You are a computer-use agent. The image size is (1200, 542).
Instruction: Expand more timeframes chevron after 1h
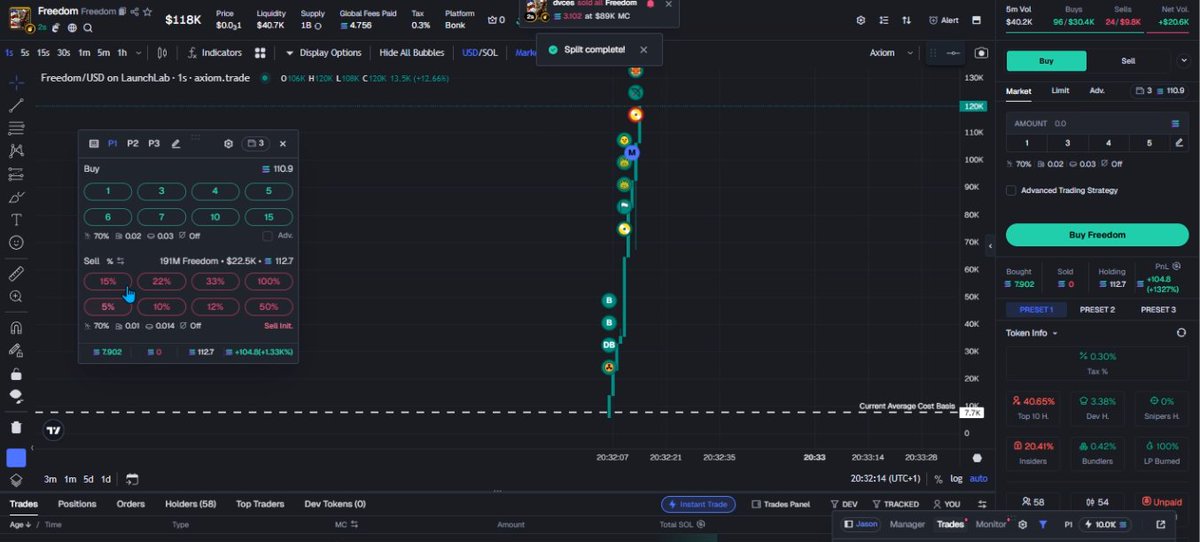pos(136,53)
